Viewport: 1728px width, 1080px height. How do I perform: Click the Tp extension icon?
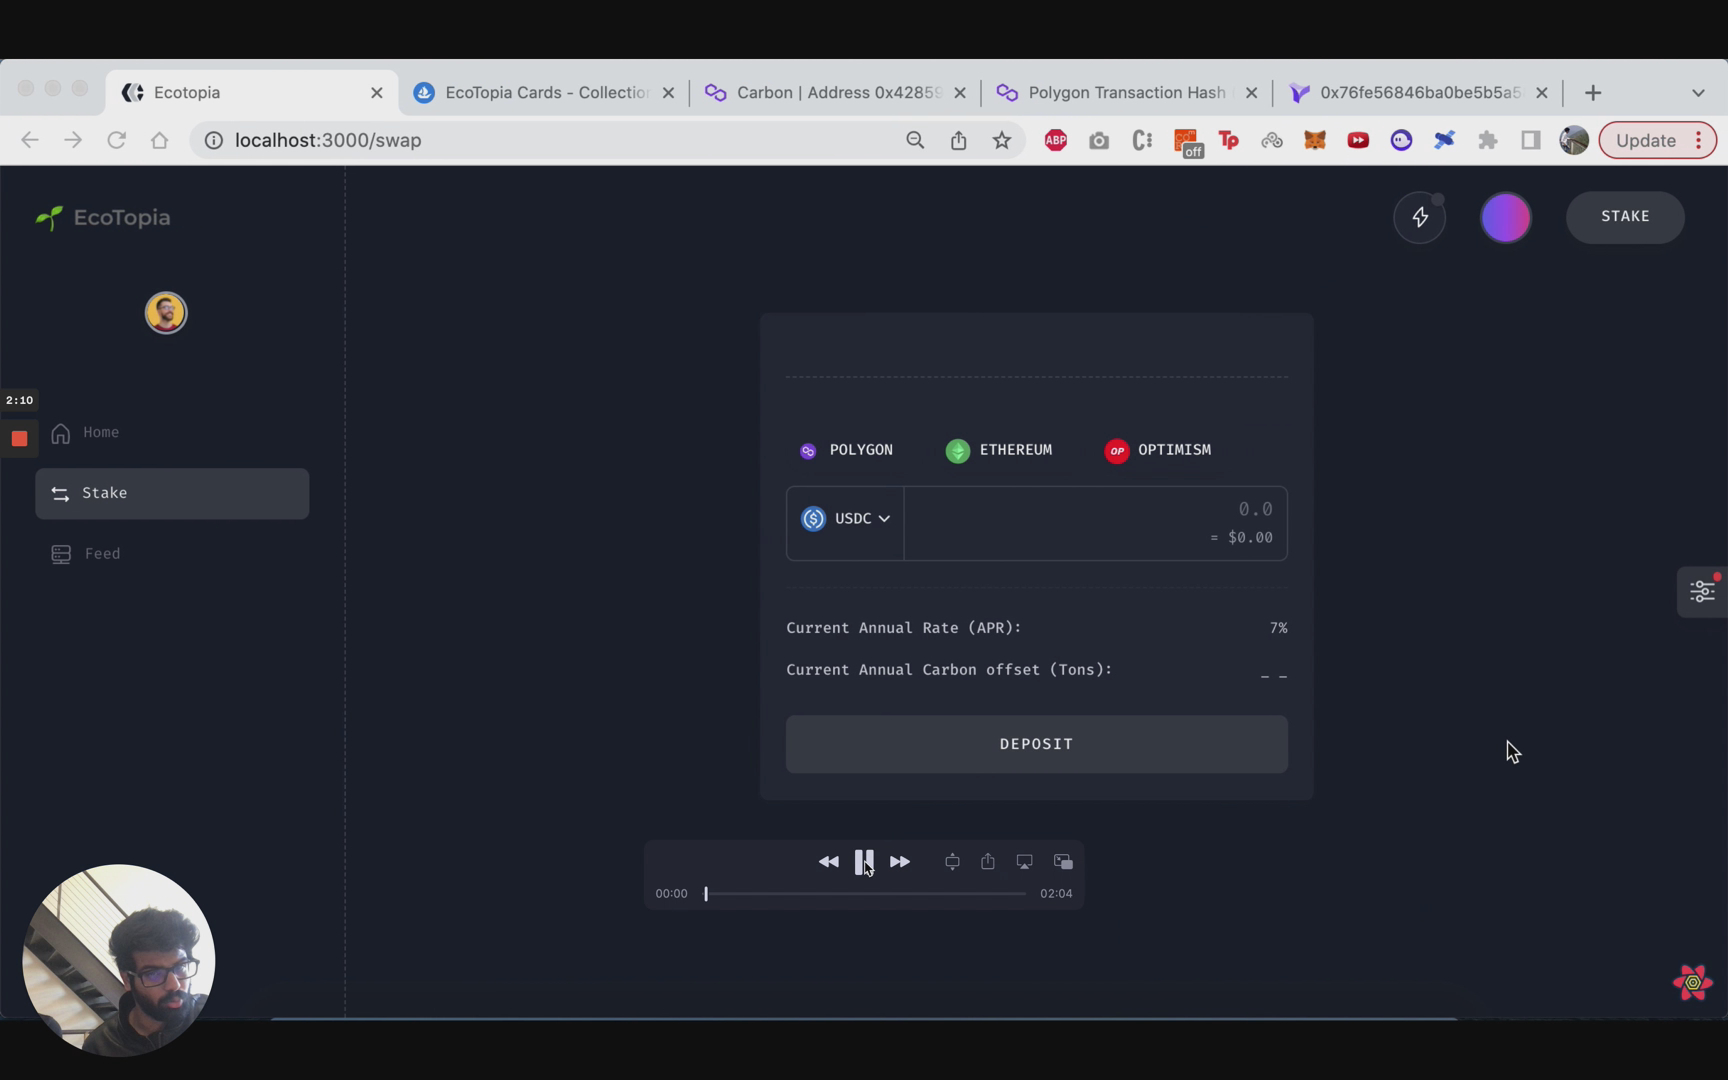click(1229, 141)
